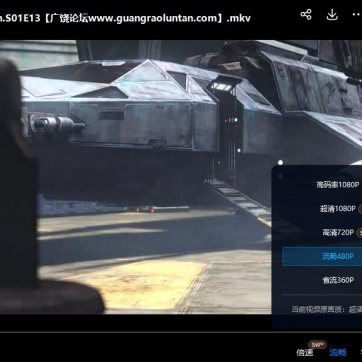The width and height of the screenshot is (362, 362).
Task: Select the highlighted 流畅480P quality option
Action: 322,256
